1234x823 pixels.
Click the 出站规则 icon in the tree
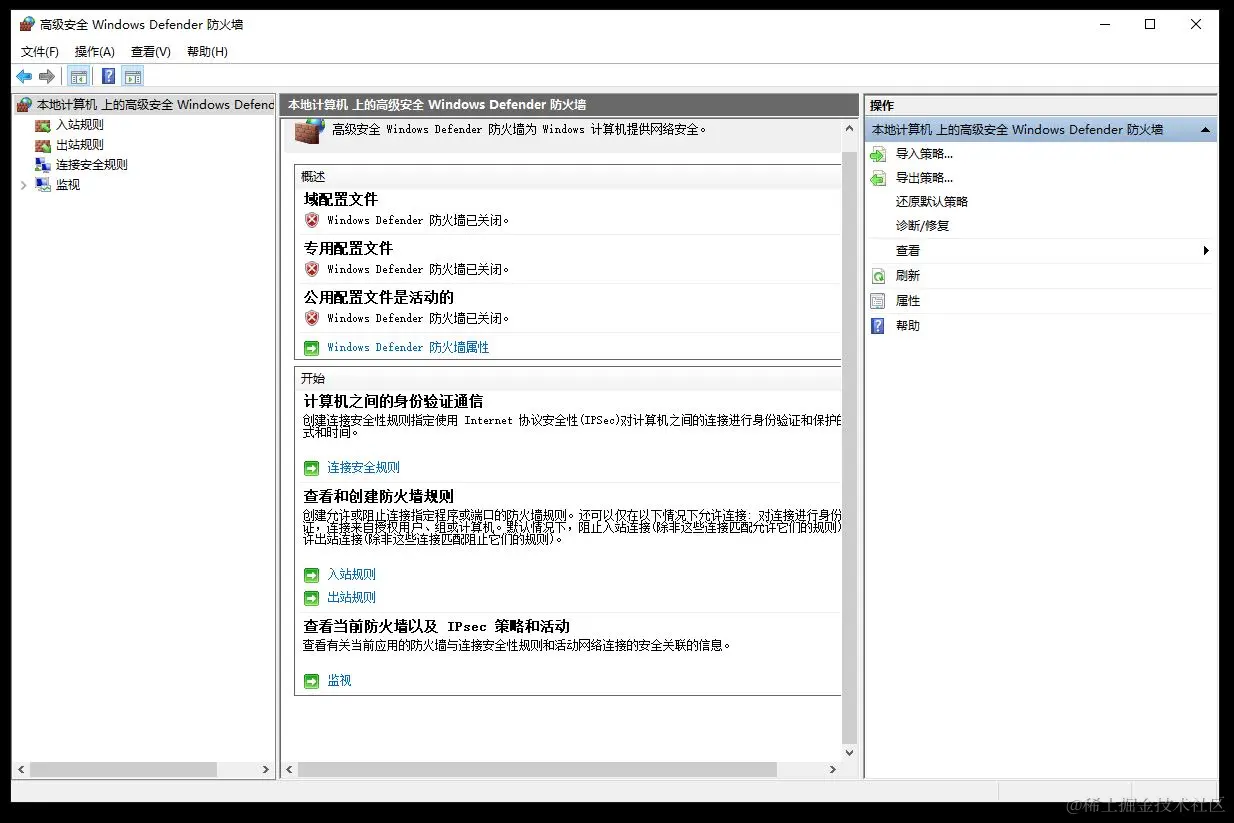click(x=42, y=145)
